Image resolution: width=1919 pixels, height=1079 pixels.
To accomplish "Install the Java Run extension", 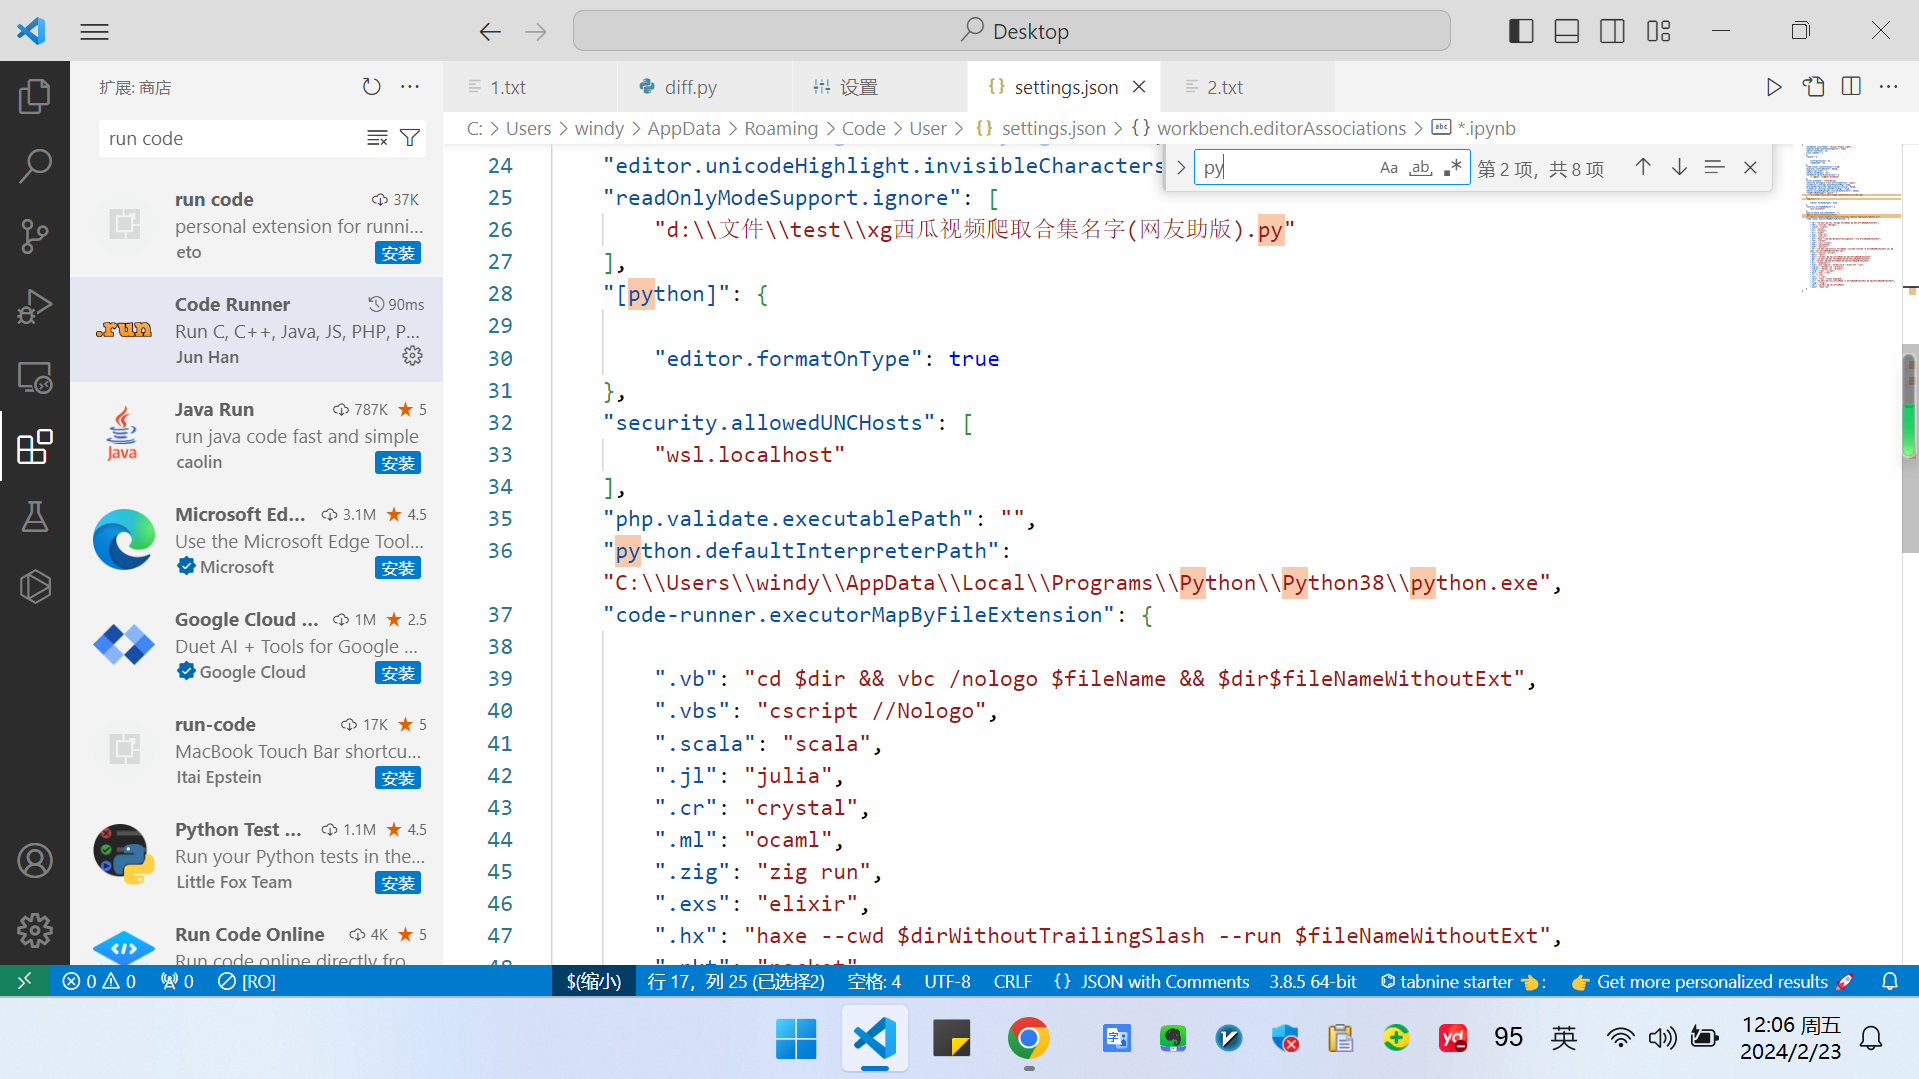I will click(x=397, y=463).
